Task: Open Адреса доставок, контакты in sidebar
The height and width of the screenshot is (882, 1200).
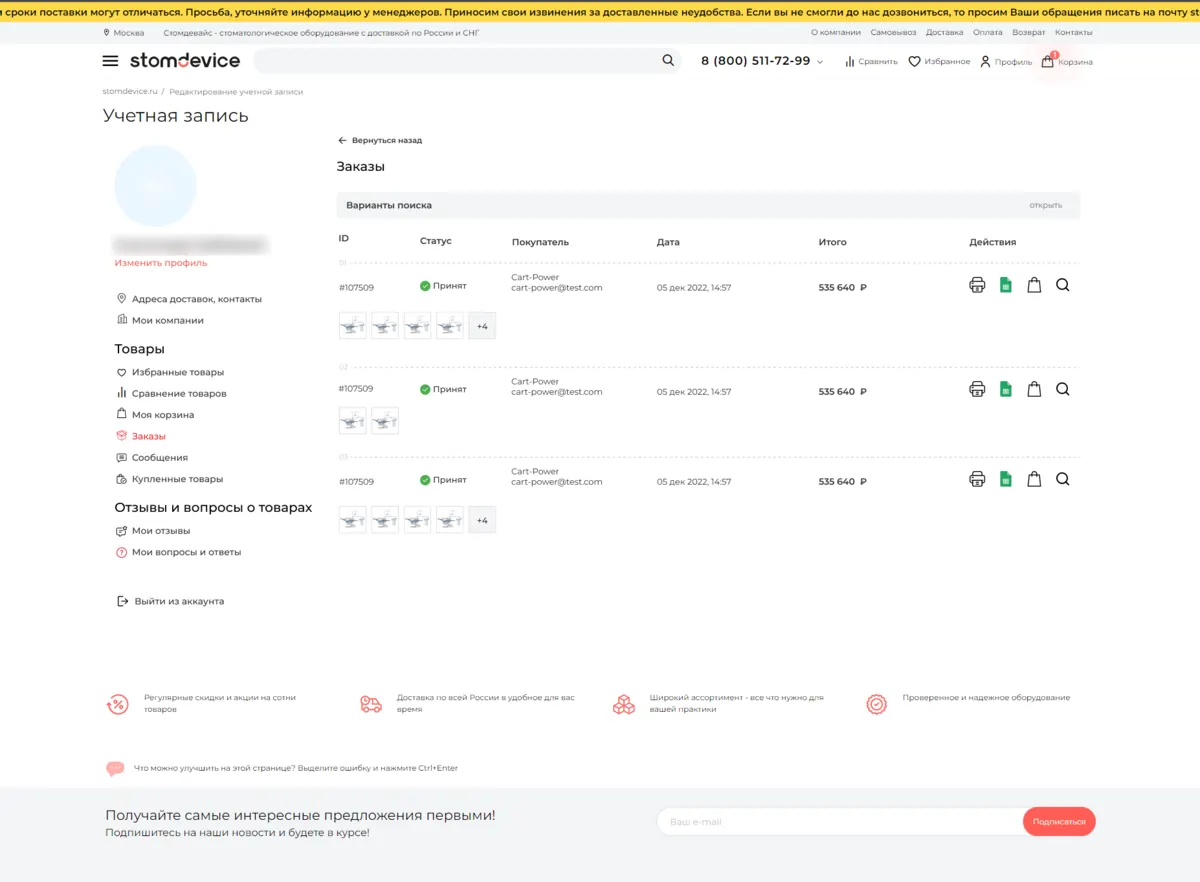Action: (x=189, y=299)
